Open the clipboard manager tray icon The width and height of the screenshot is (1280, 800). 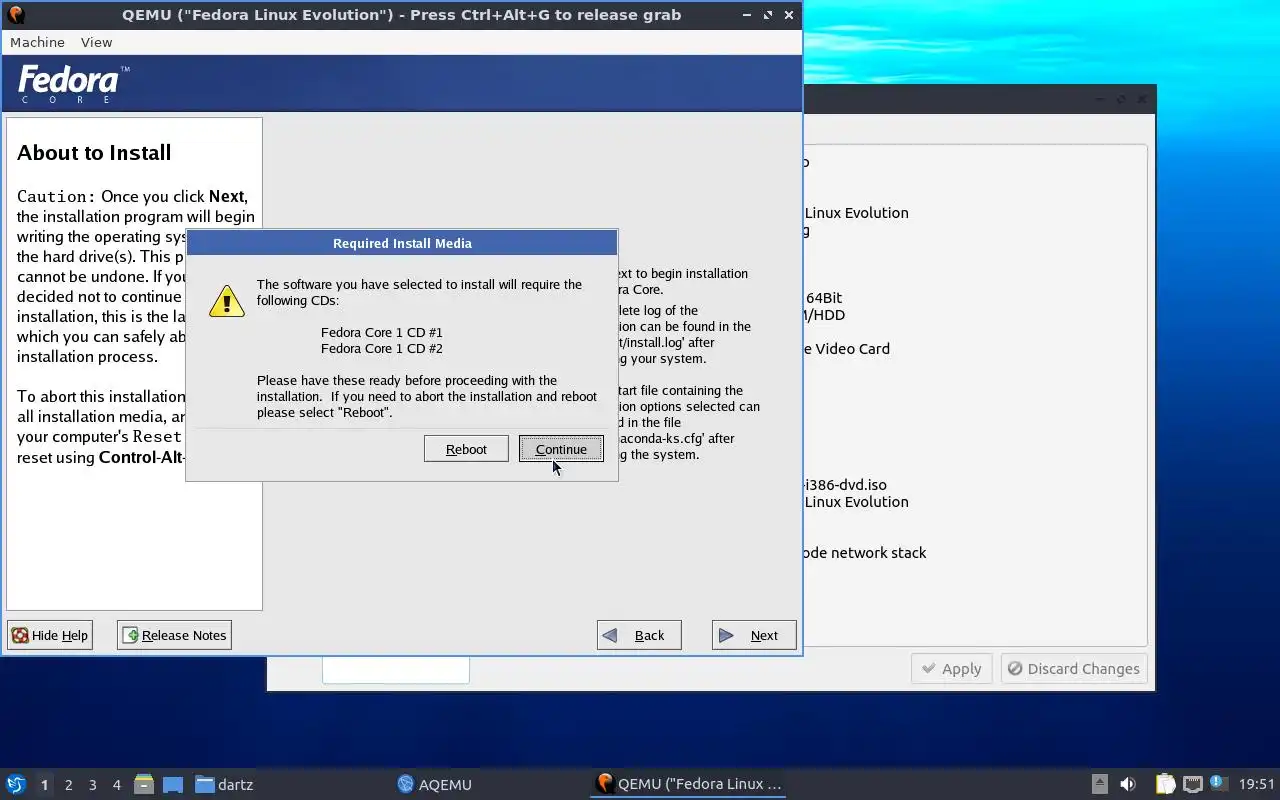pyautogui.click(x=1165, y=784)
